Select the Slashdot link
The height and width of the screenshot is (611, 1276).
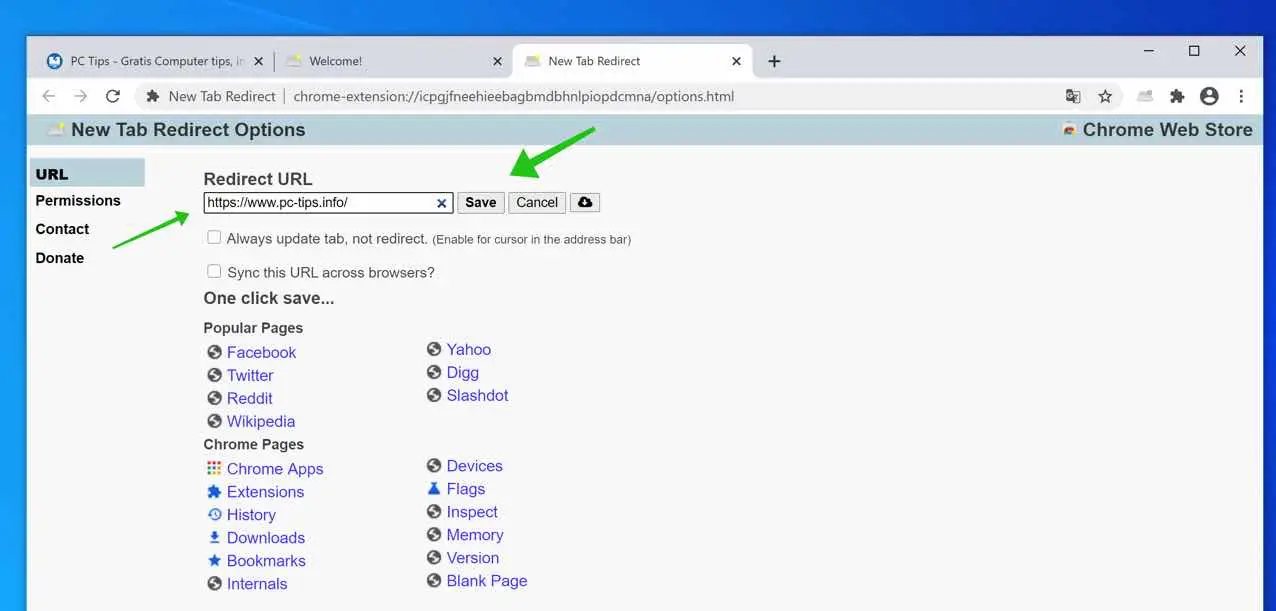point(478,395)
